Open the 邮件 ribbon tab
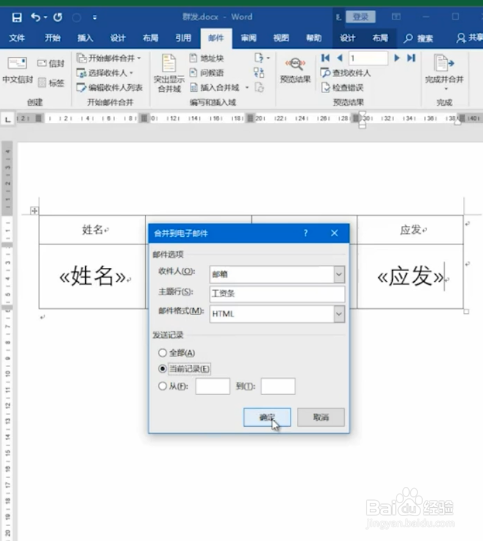Screen dimensions: 483x541 [216, 38]
